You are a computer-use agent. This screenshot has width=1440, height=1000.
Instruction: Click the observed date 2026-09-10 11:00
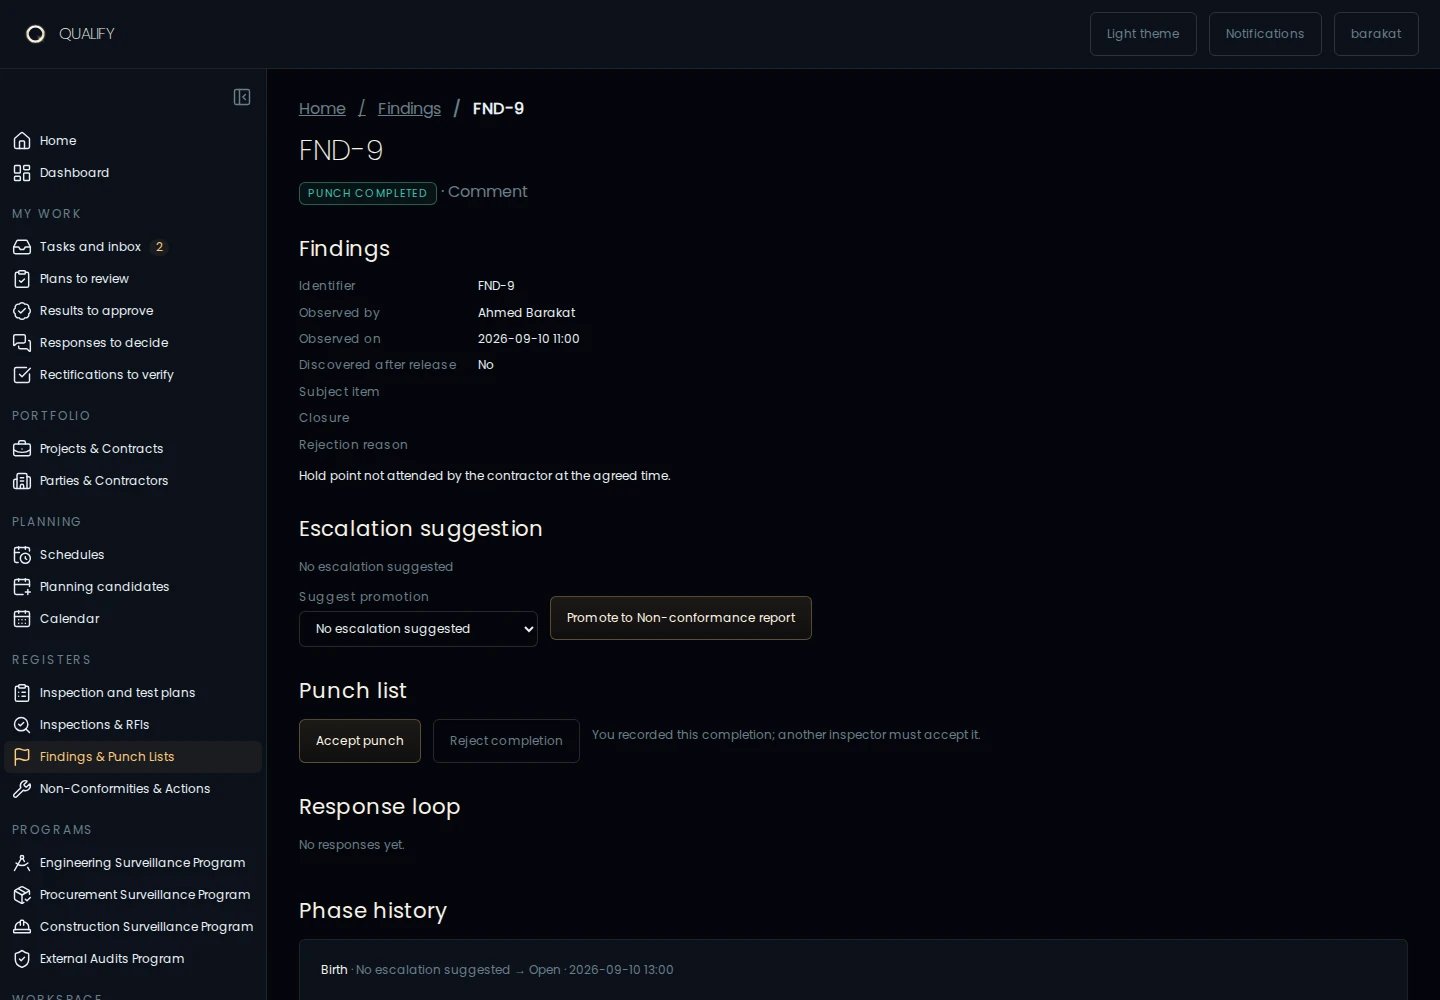tap(528, 339)
